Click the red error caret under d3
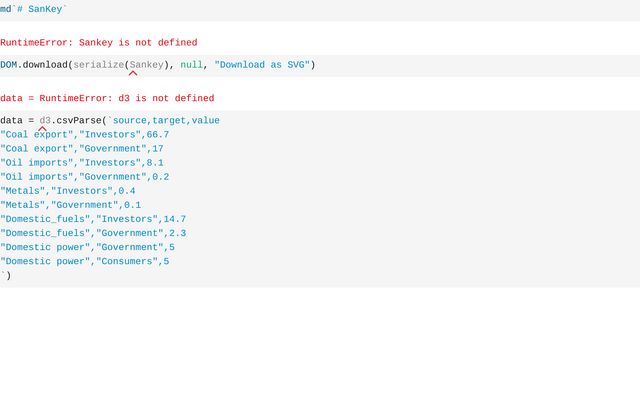Viewport: 640px width, 400px height. [43, 129]
